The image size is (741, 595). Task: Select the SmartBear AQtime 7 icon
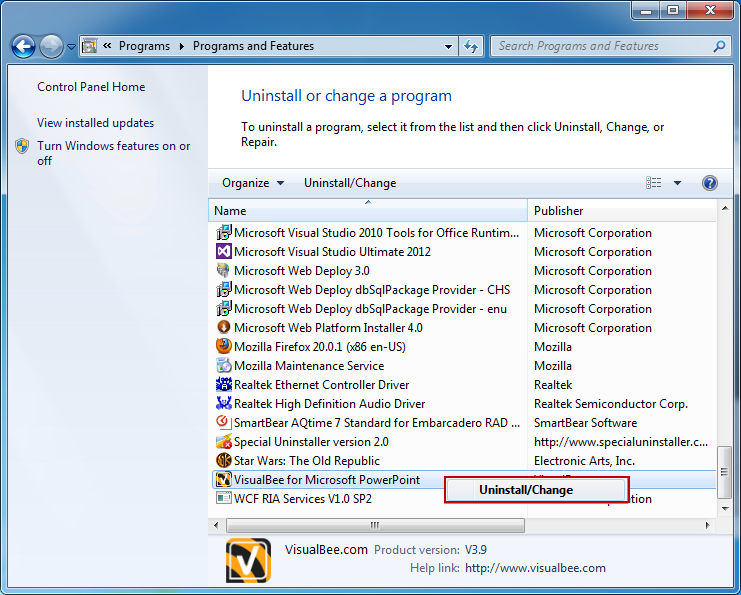224,422
